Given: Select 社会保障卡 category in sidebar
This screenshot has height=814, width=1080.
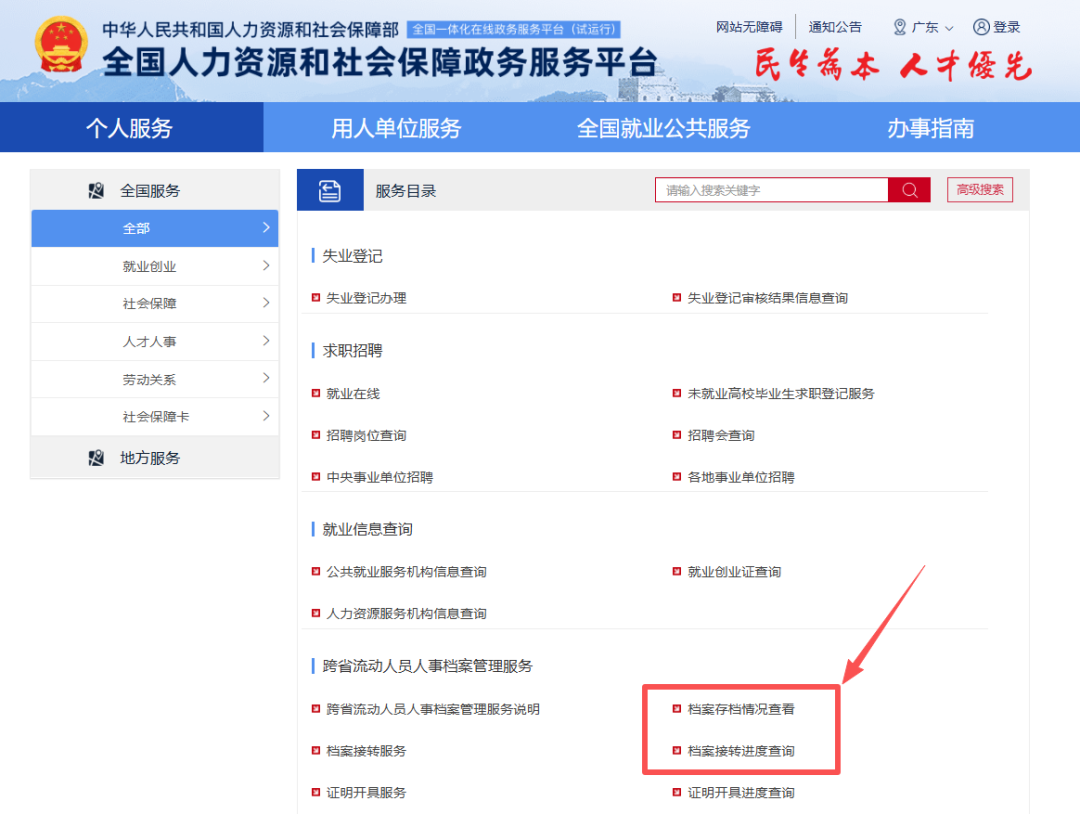Looking at the screenshot, I should pos(155,417).
